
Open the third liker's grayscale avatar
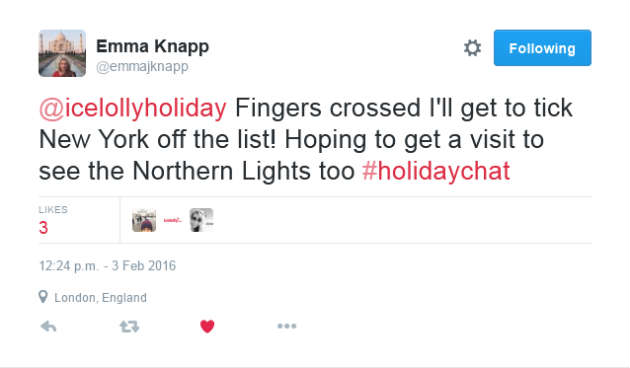point(202,220)
